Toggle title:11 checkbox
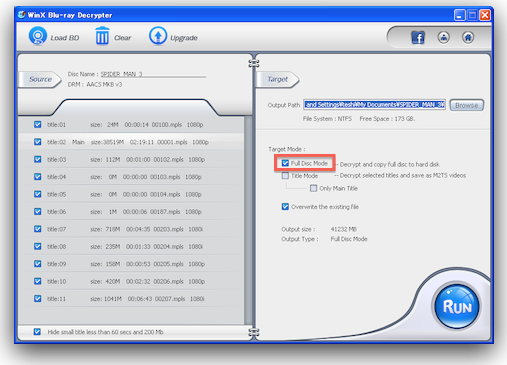507x365 pixels. [38, 298]
